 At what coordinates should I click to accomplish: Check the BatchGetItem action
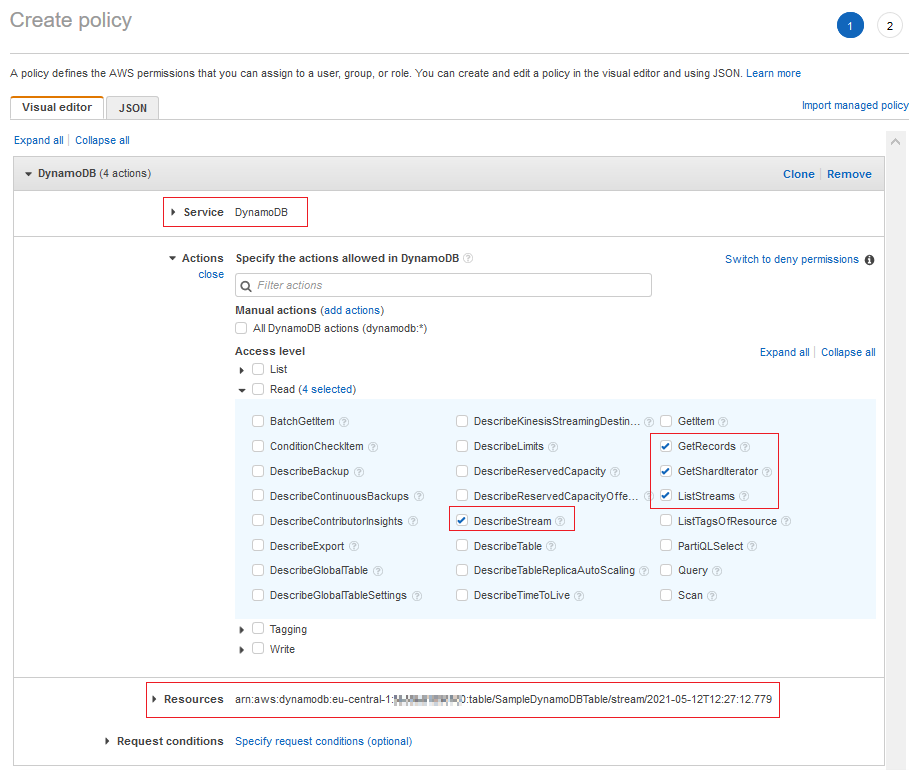click(258, 421)
